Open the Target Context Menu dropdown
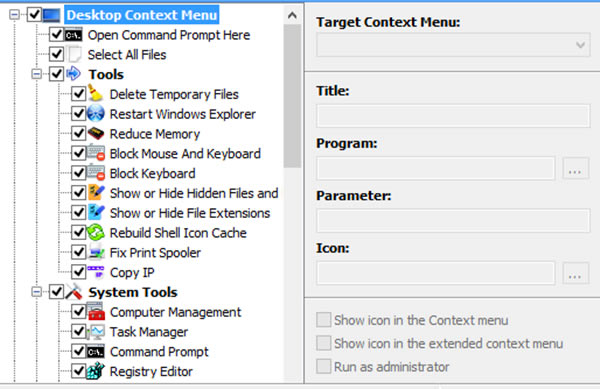The image size is (600, 389). tap(453, 45)
